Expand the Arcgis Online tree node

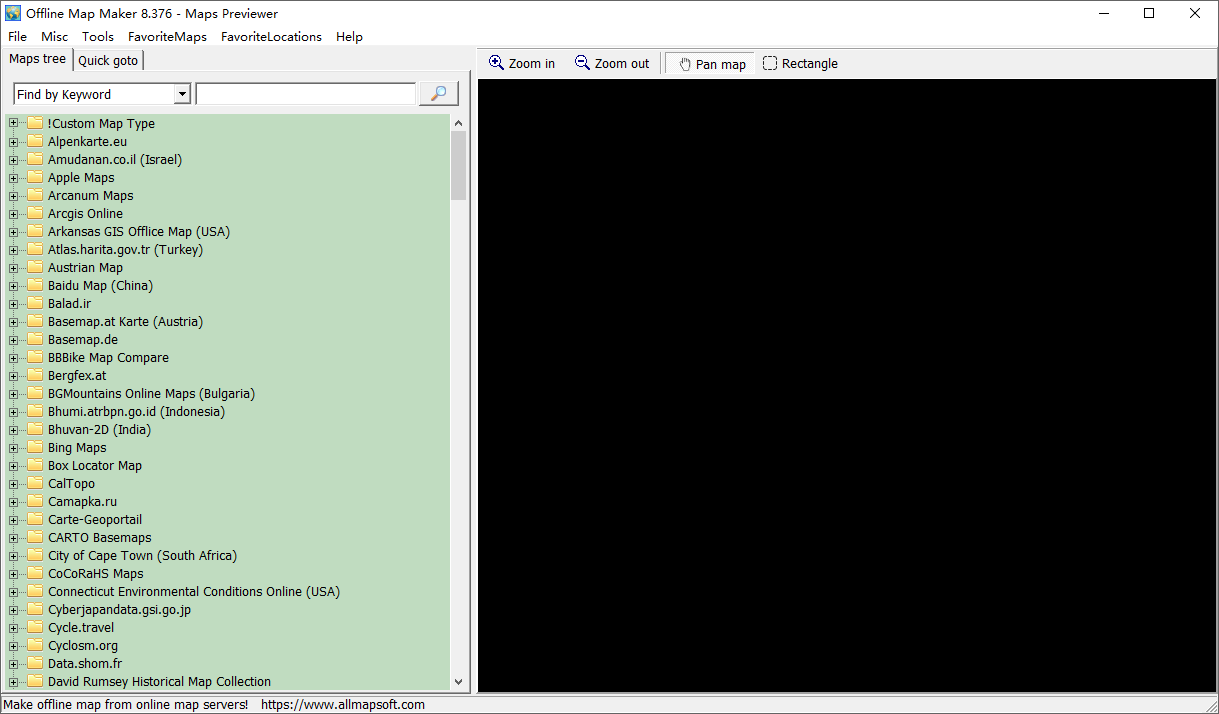(x=13, y=214)
